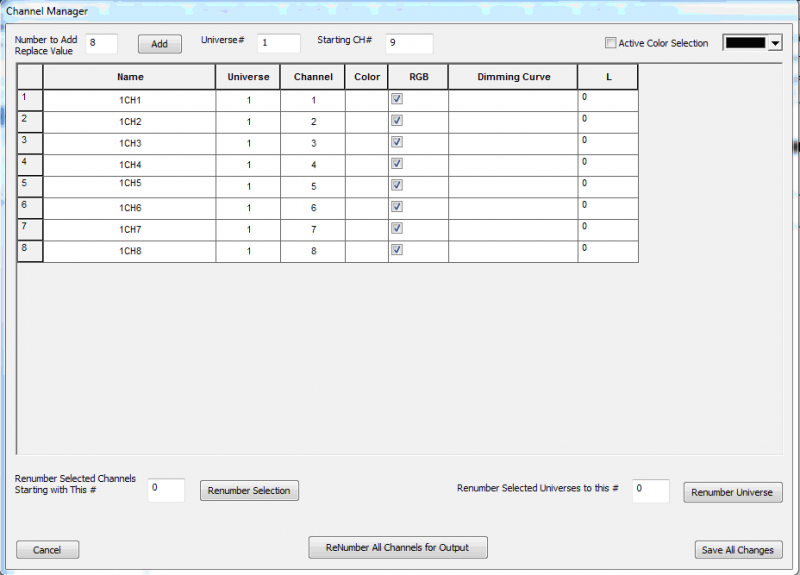
Task: Click the Renumber Selected Universes number field
Action: pos(650,490)
